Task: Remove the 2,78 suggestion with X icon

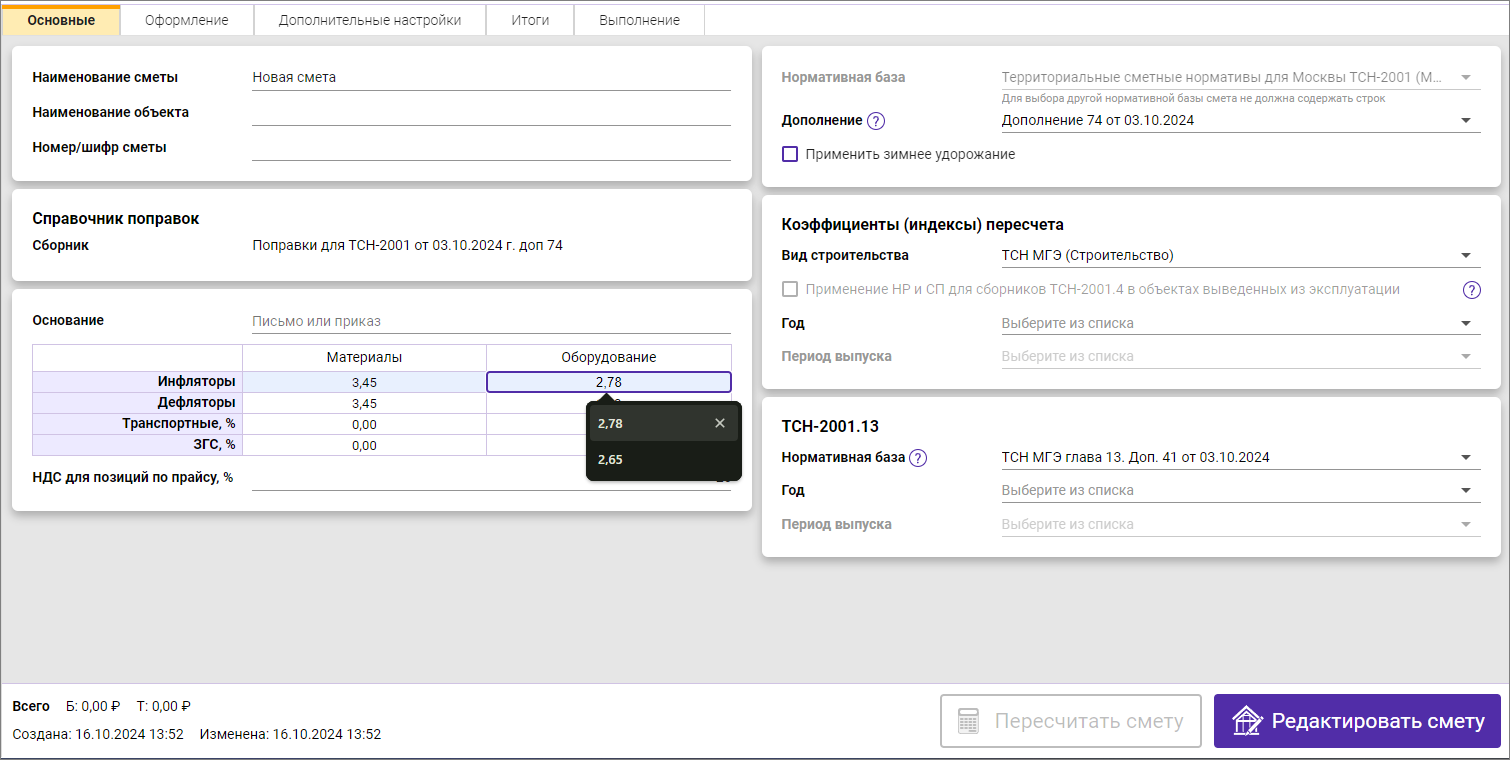Action: [x=720, y=423]
